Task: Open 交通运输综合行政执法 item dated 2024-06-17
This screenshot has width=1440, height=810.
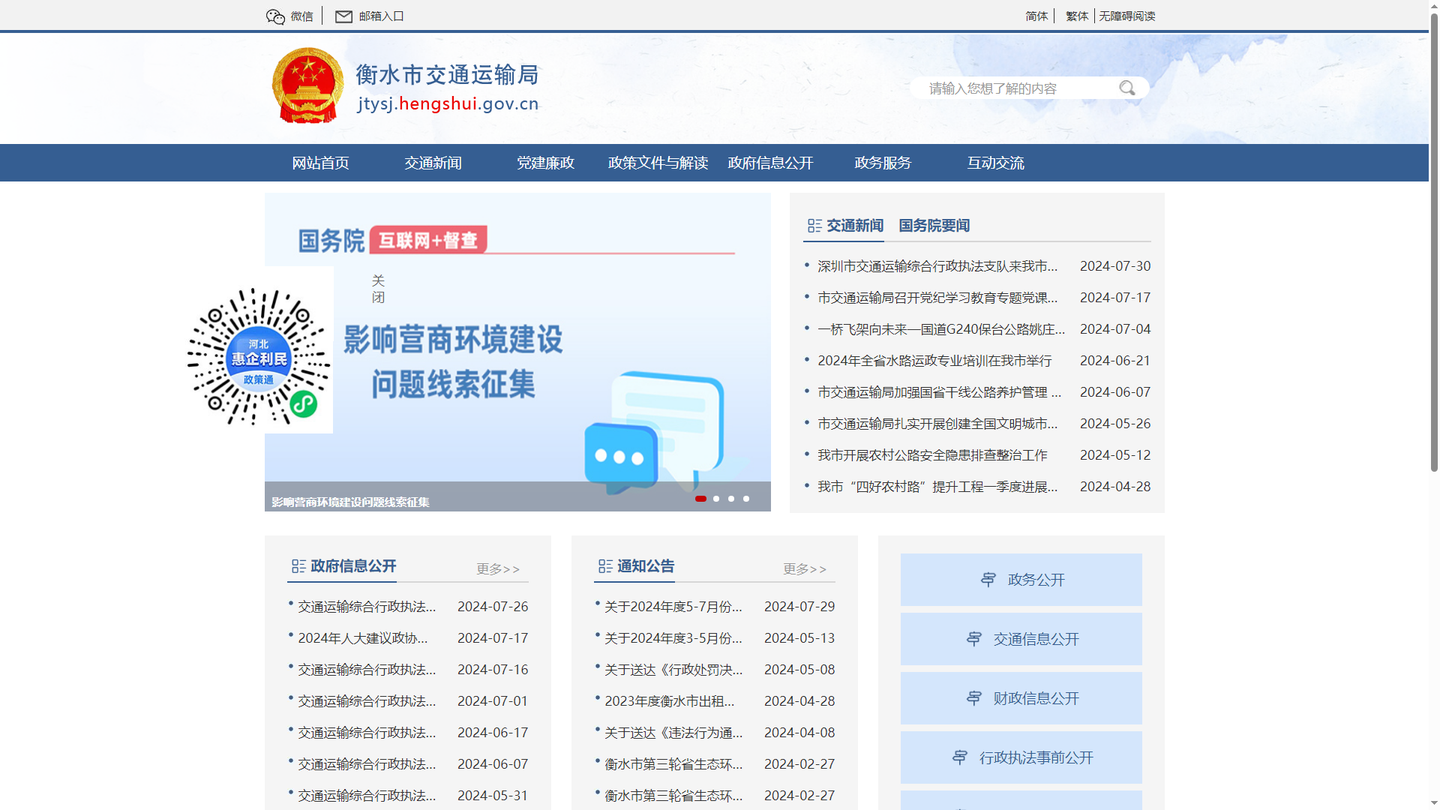Action: coord(367,733)
